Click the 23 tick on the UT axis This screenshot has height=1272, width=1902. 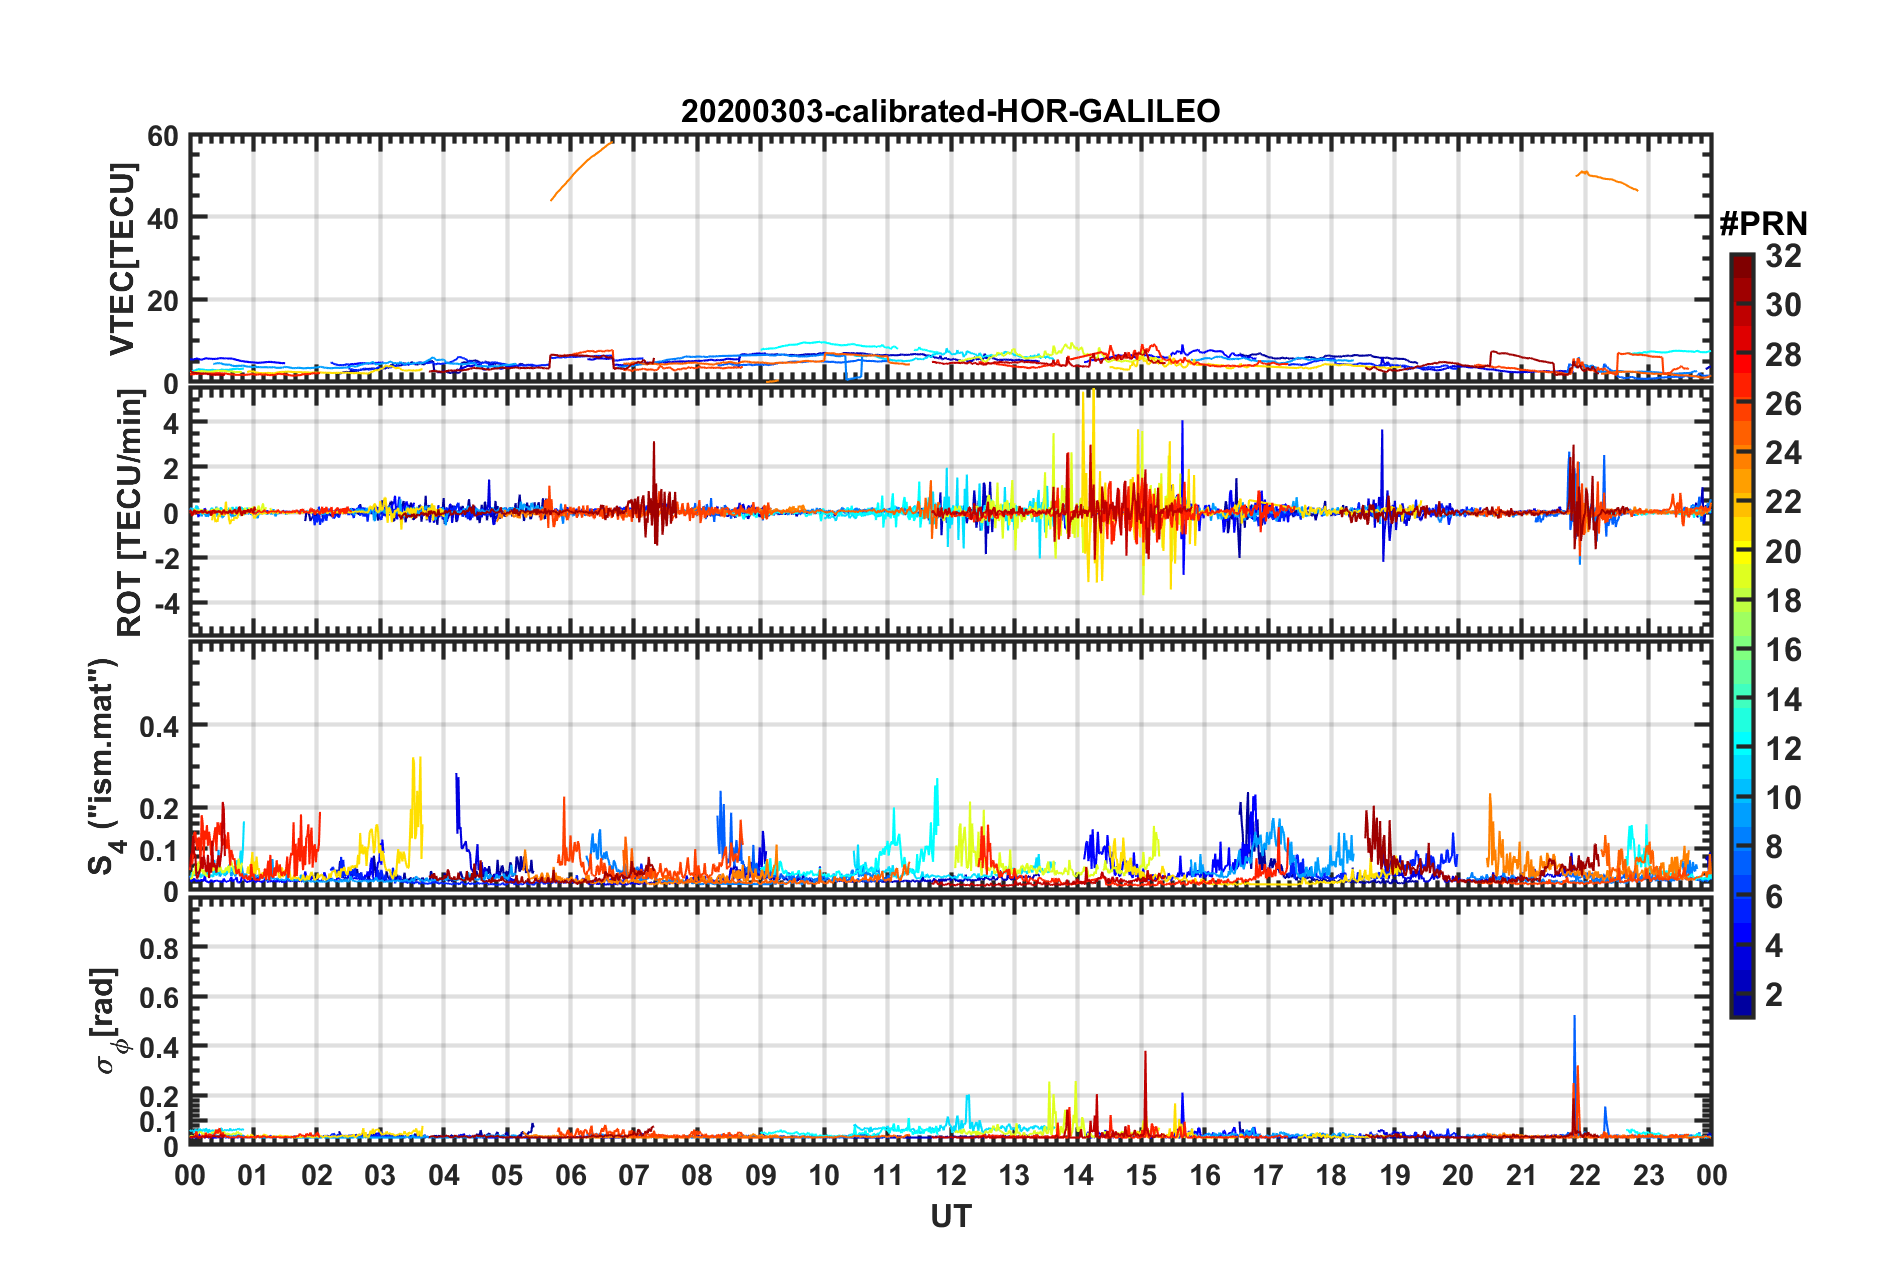coord(1649,1175)
